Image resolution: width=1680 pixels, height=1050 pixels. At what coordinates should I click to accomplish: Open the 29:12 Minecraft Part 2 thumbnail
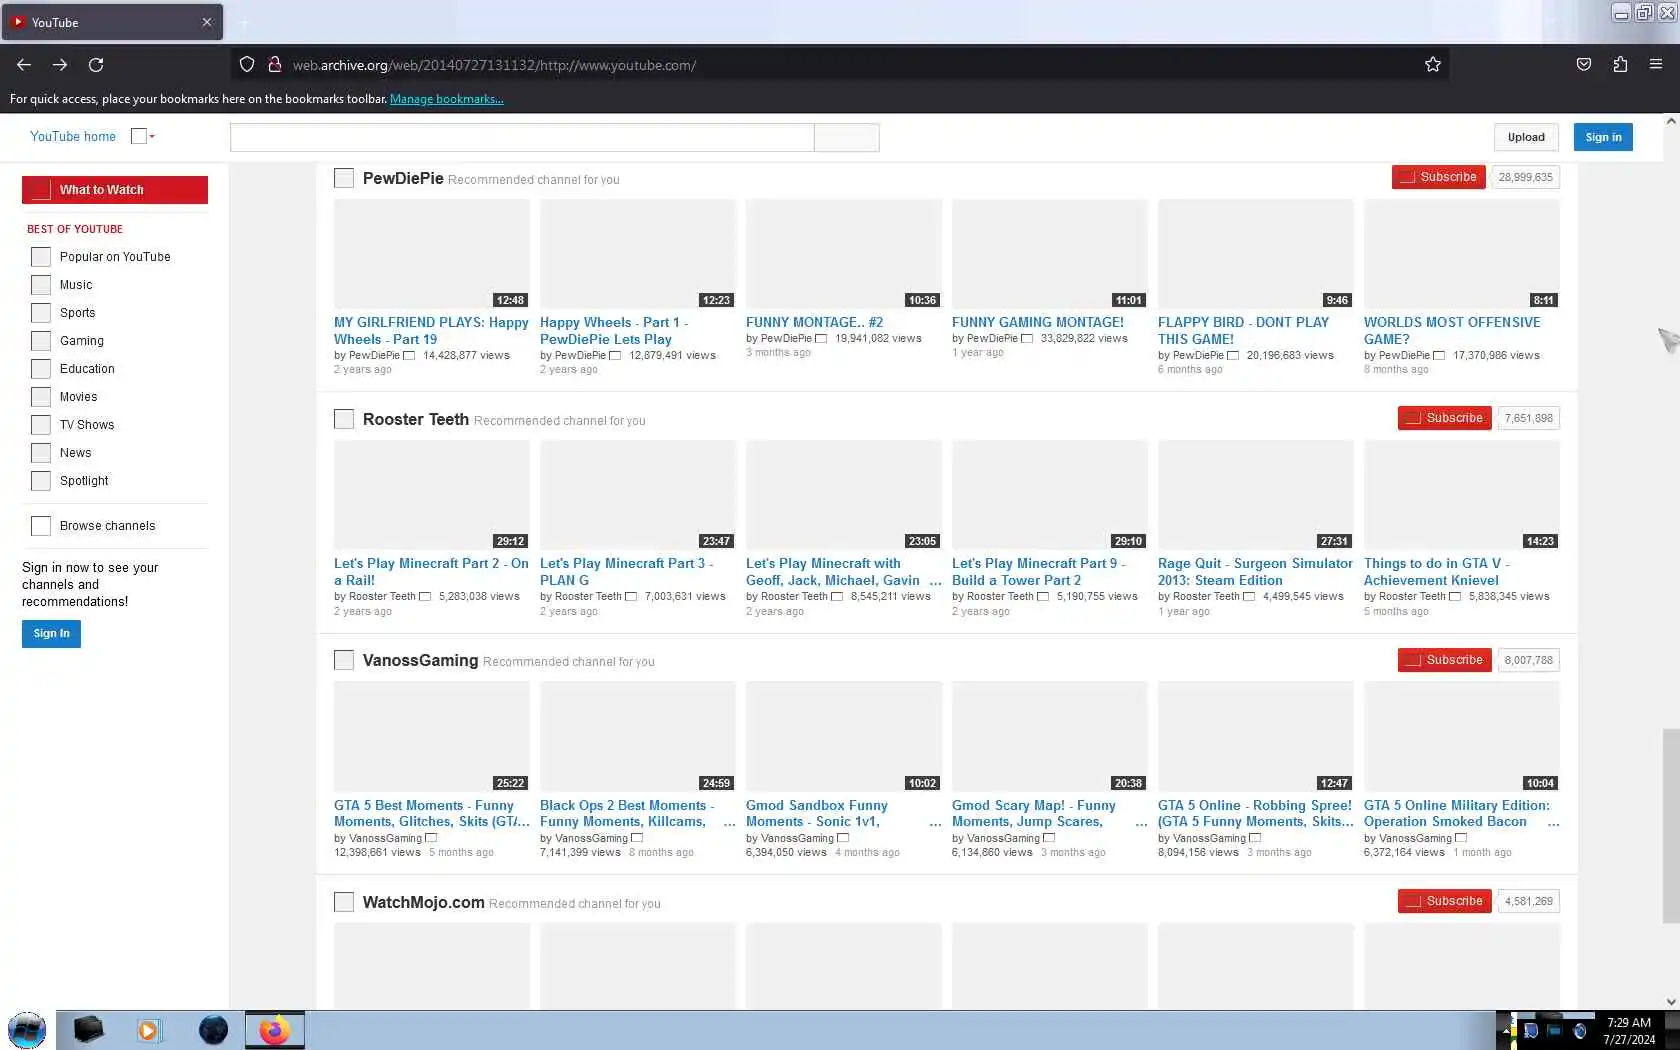pos(432,495)
